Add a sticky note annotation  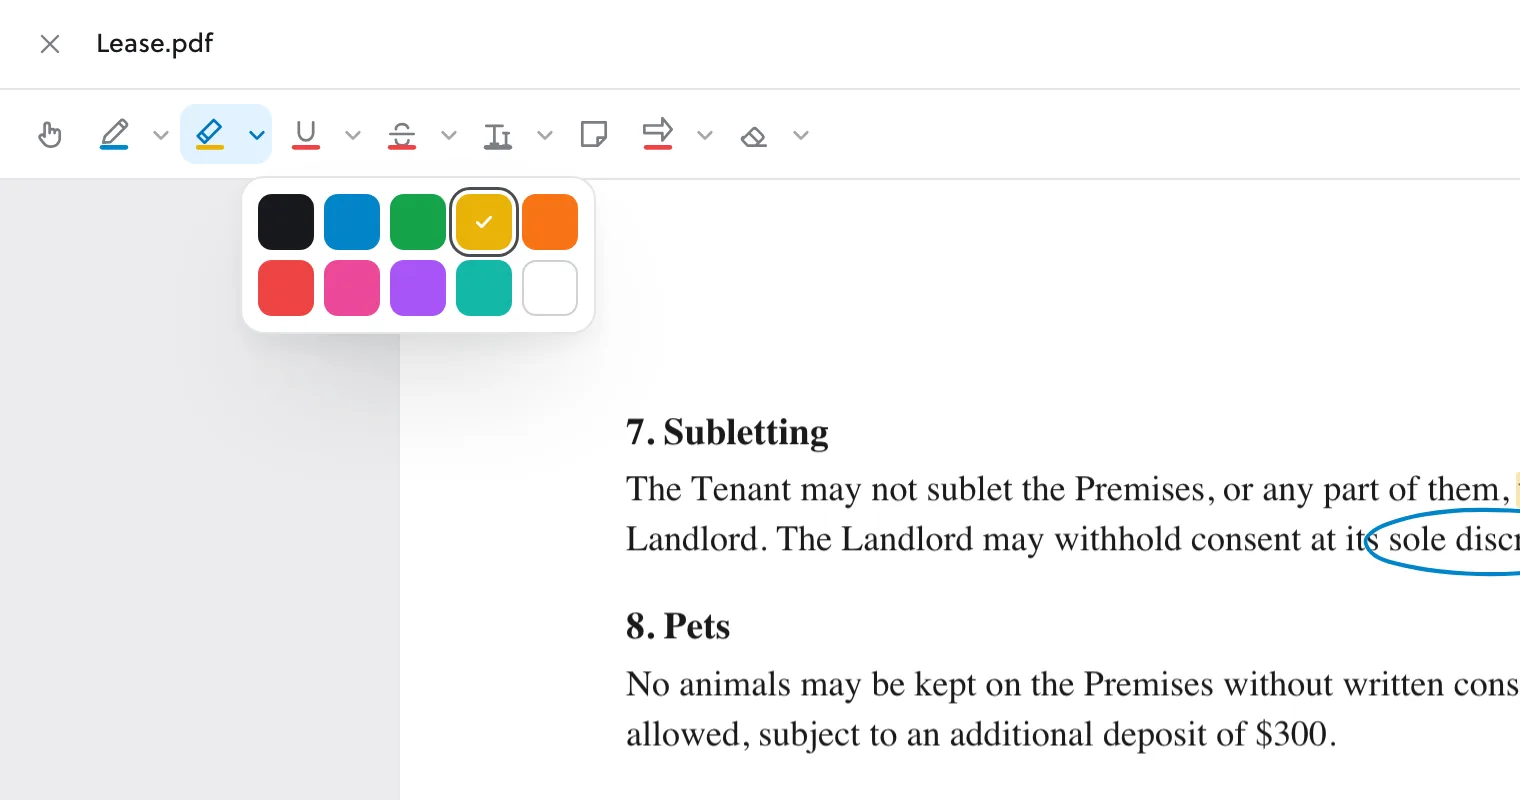(594, 134)
